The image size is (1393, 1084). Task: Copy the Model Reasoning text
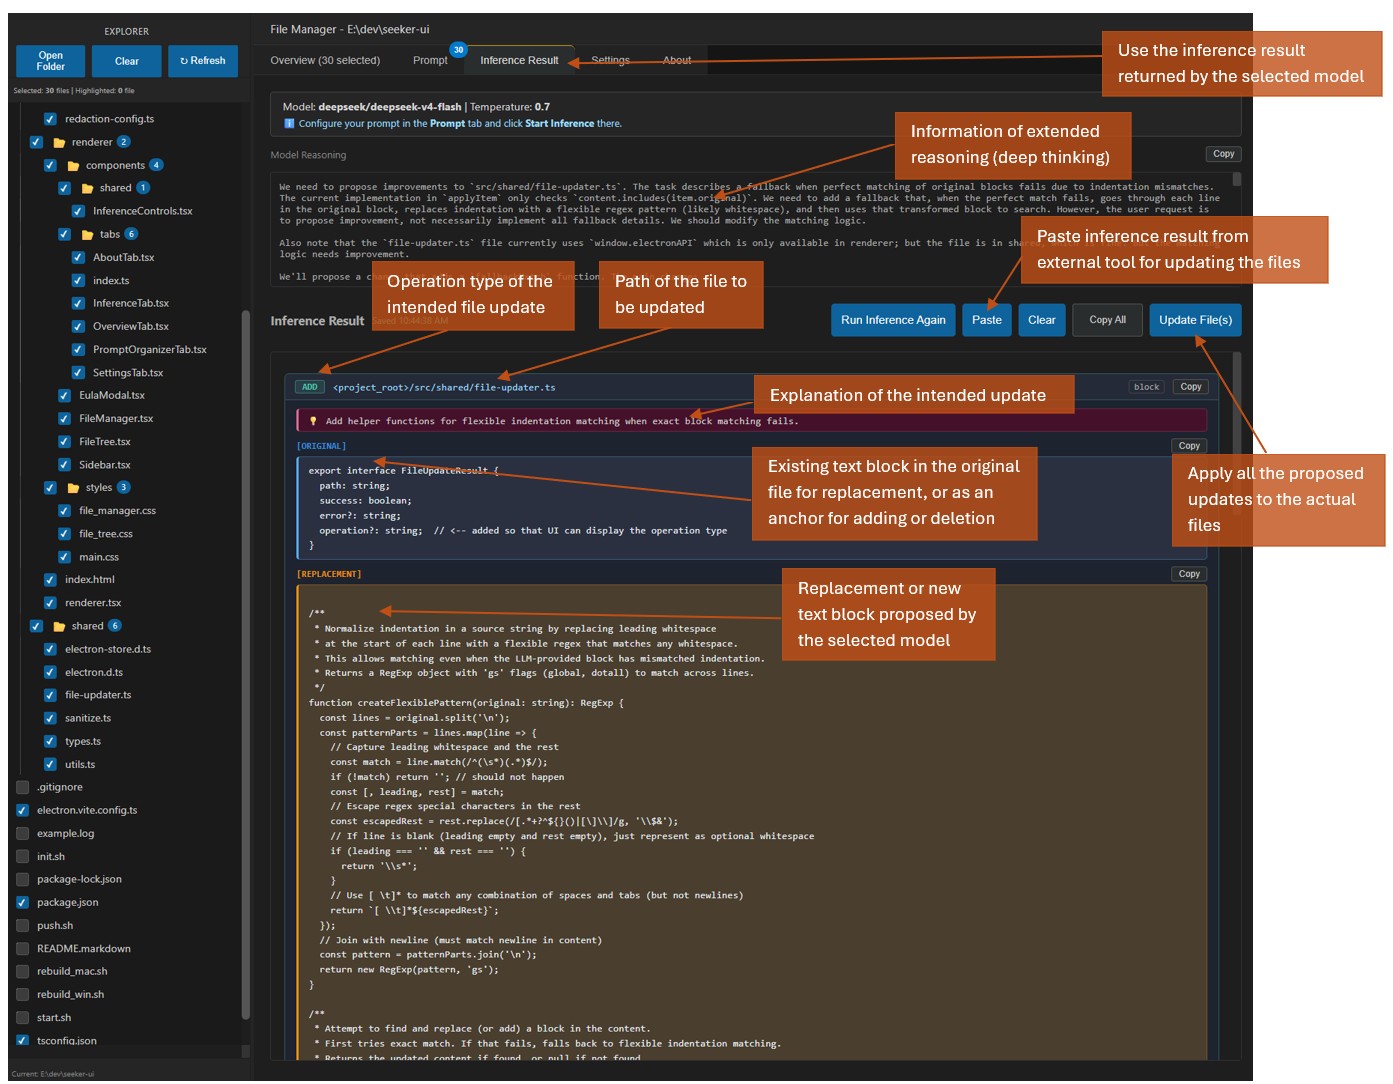pos(1224,154)
